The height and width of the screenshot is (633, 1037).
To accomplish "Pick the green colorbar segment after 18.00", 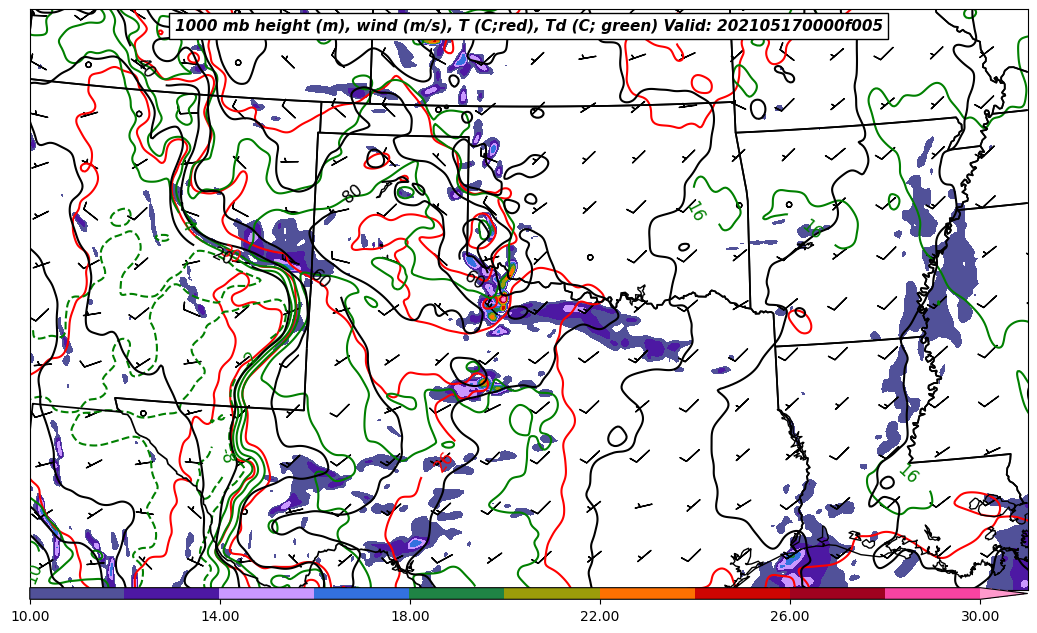I will [x=457, y=593].
